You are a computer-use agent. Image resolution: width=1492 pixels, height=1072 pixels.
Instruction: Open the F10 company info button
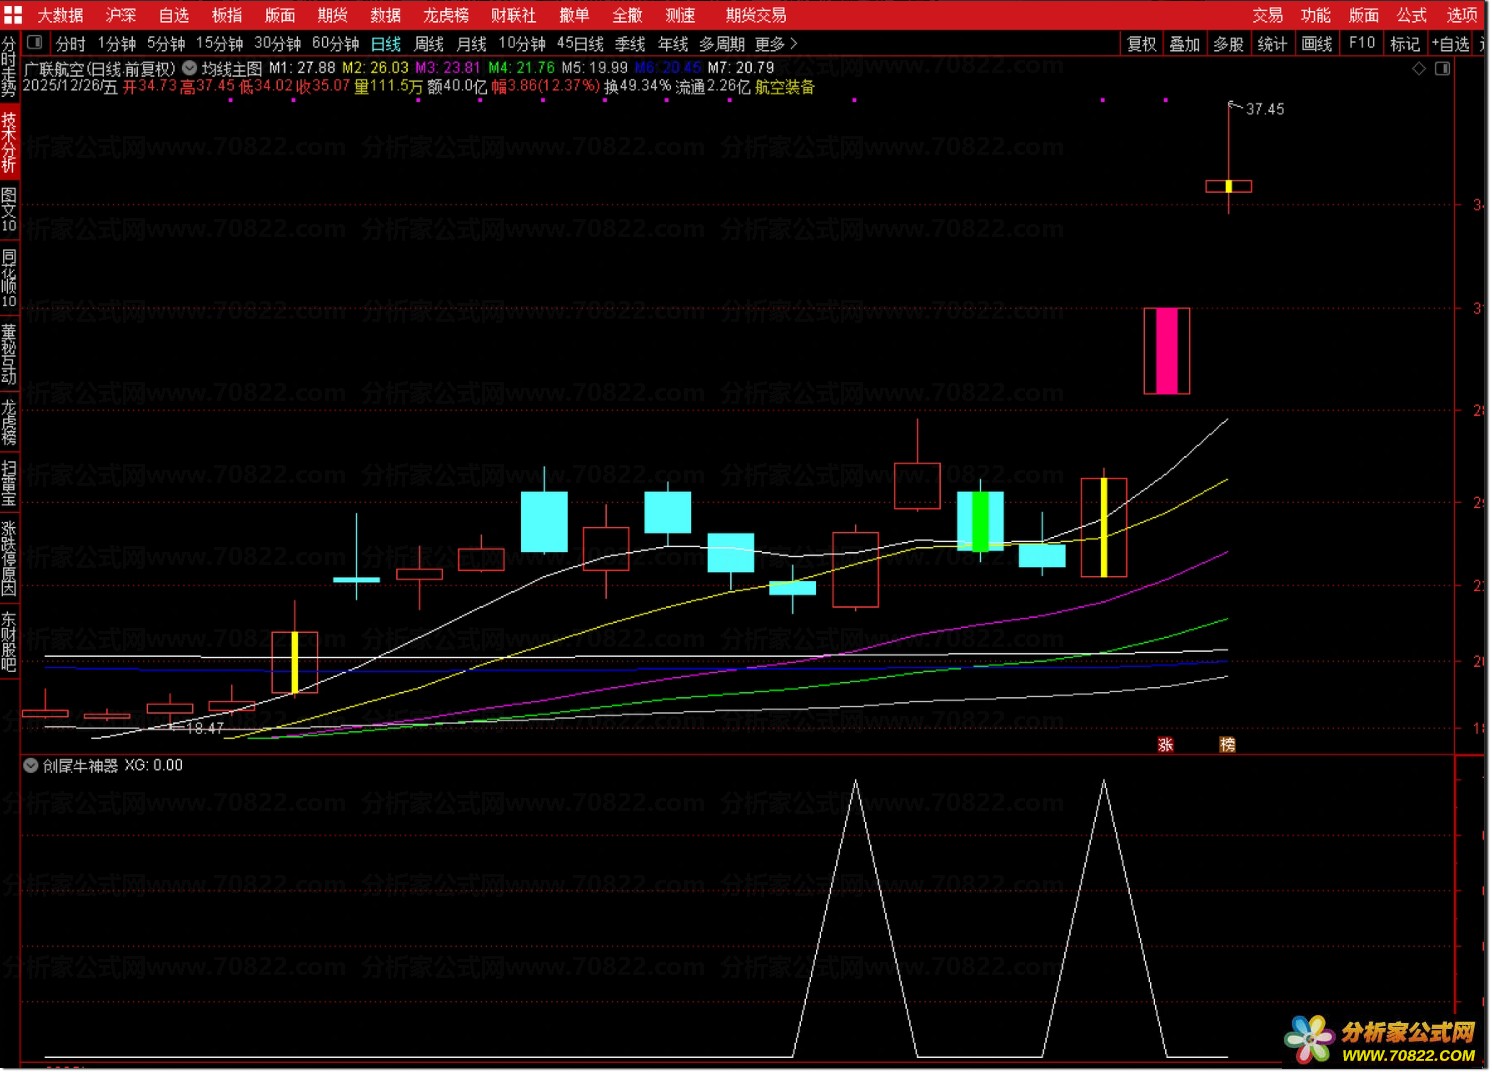(x=1361, y=43)
